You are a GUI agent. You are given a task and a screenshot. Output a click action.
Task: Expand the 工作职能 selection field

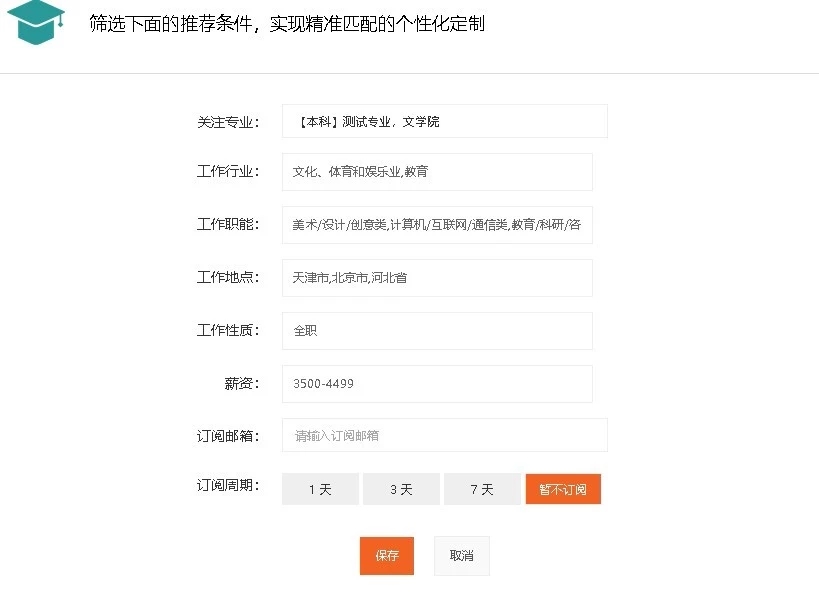(437, 225)
